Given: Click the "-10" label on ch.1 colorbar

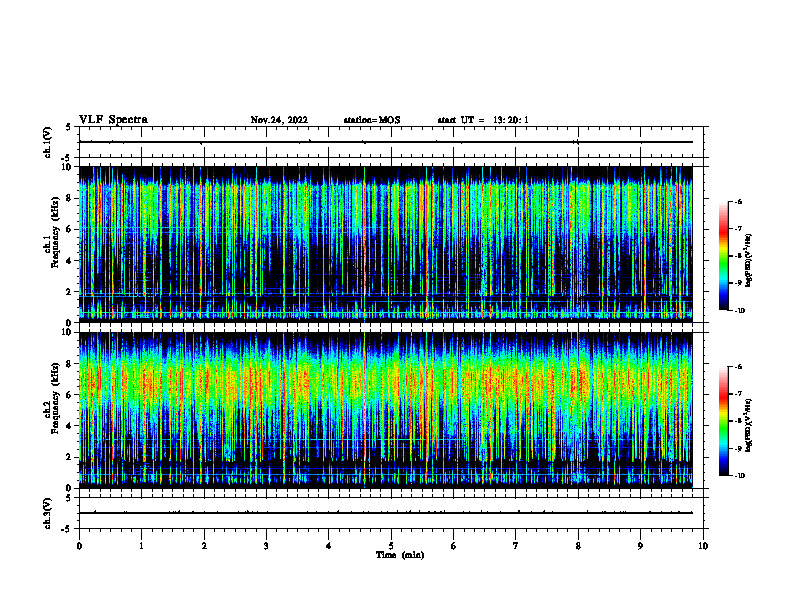Looking at the screenshot, I should [x=739, y=311].
